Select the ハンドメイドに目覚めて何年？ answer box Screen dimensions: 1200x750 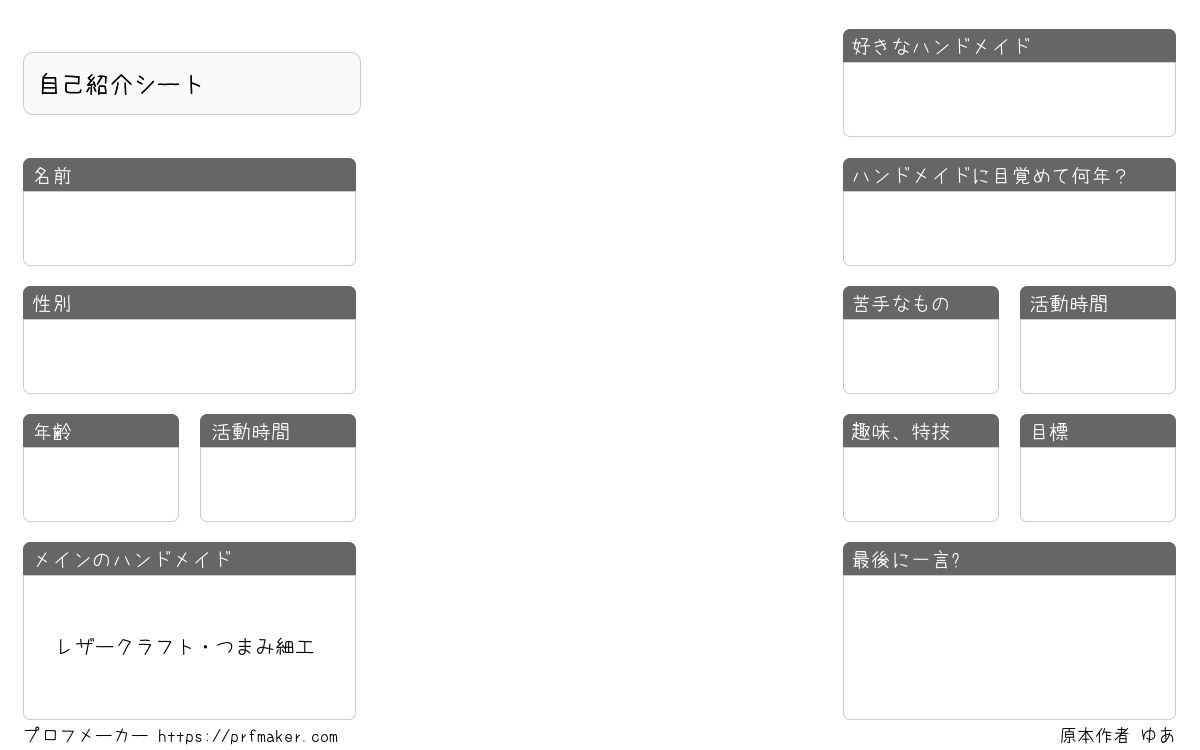click(x=1009, y=228)
